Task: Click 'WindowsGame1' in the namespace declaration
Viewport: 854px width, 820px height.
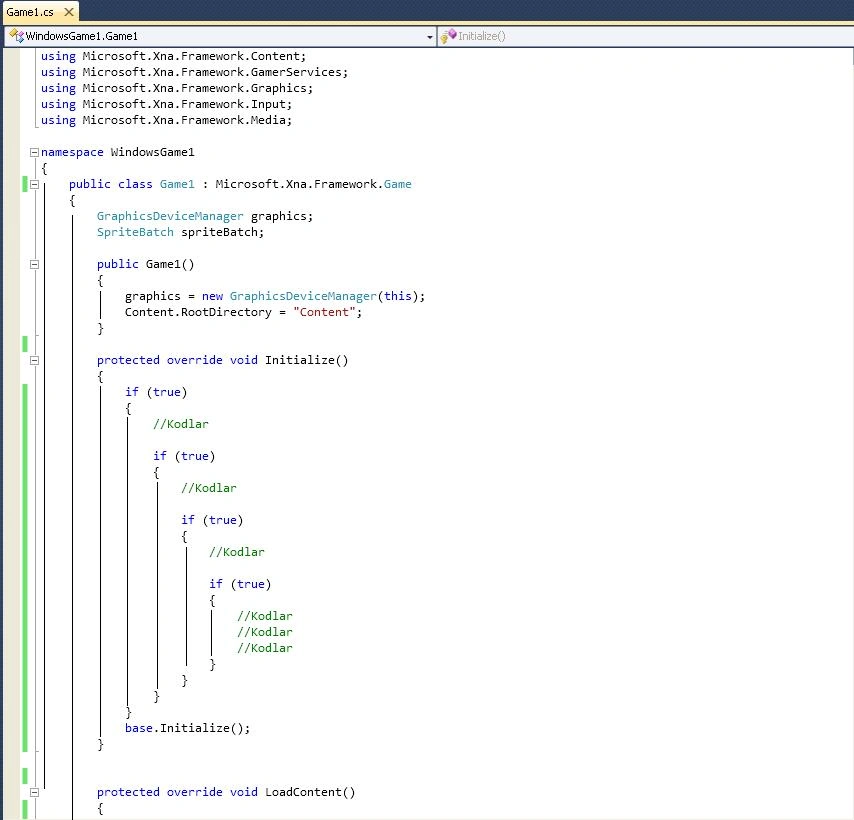Action: click(x=152, y=152)
